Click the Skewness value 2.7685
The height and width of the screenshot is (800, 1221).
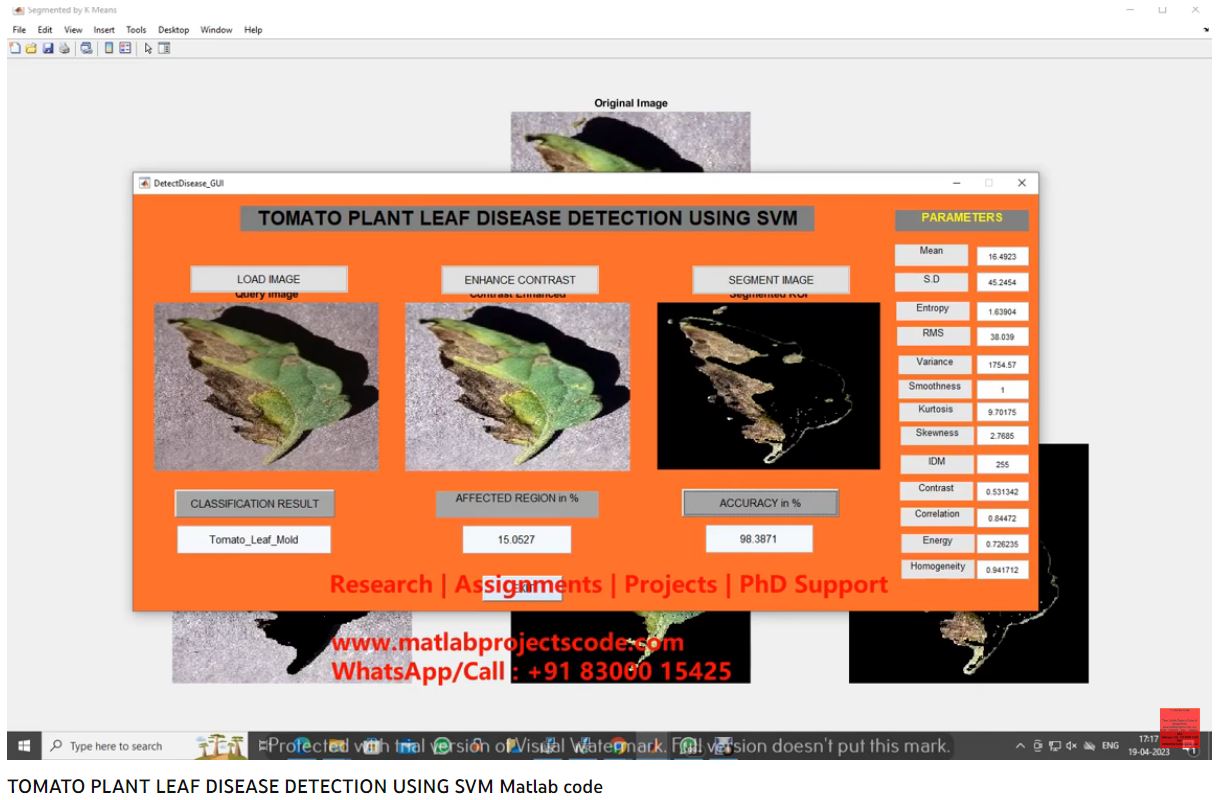1002,437
